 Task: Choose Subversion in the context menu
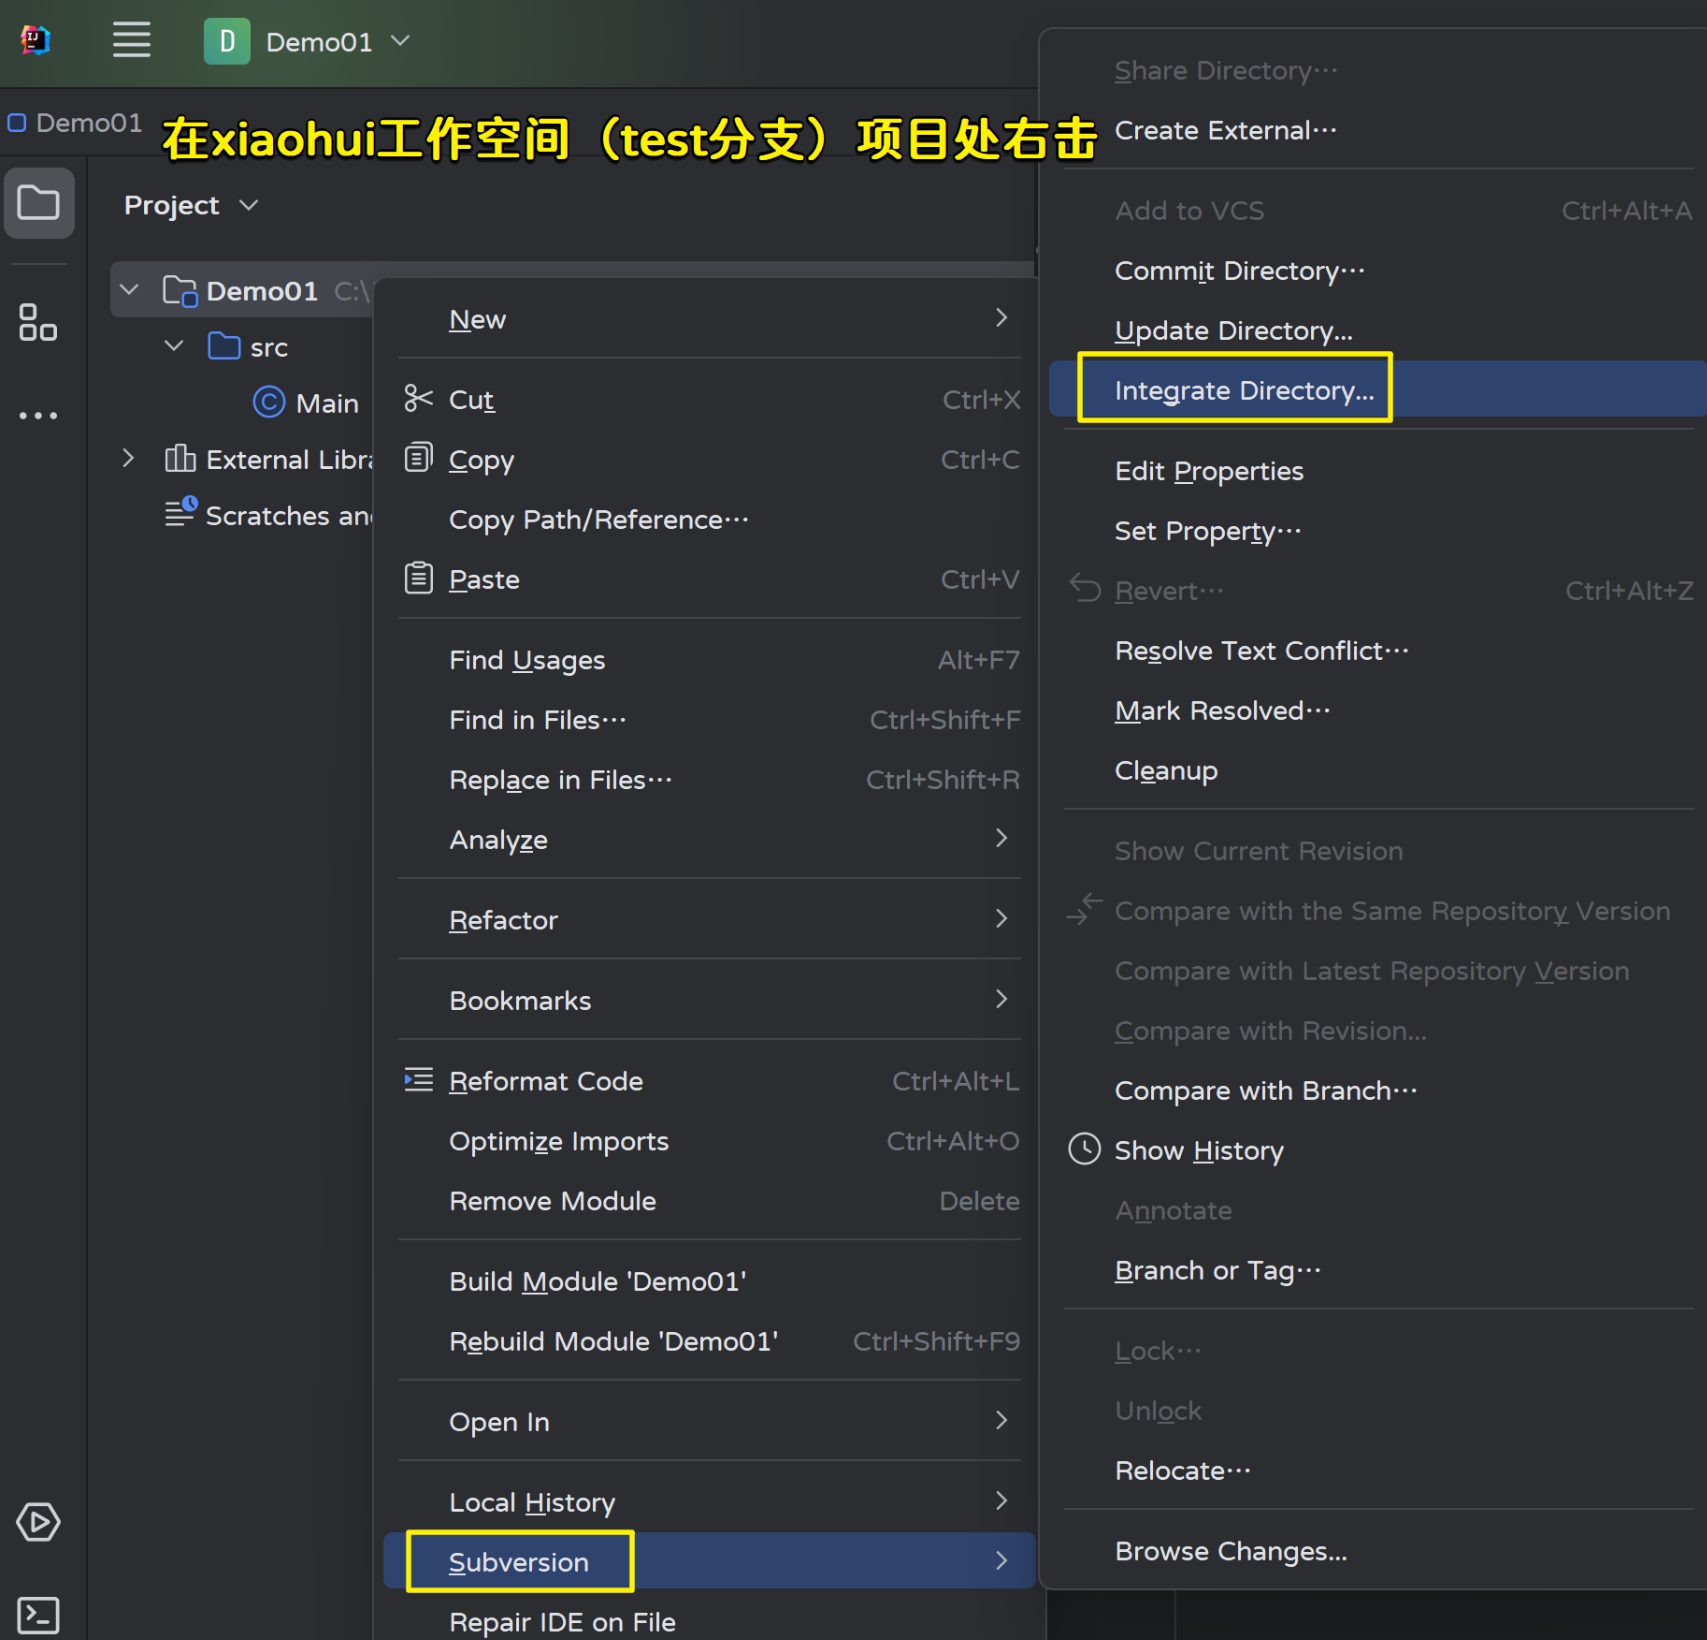[x=710, y=1561]
